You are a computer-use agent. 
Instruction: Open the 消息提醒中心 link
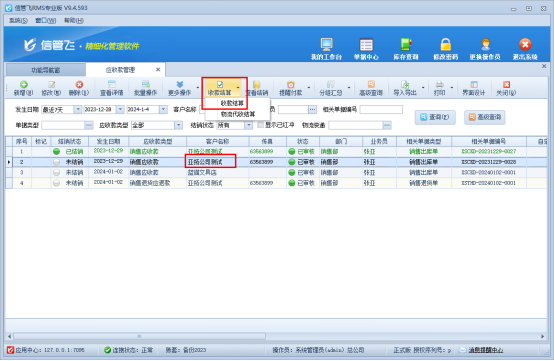point(485,350)
